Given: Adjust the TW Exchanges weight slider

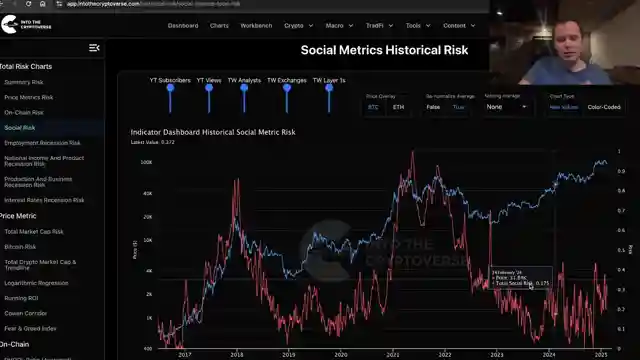Looking at the screenshot, I should point(287,88).
